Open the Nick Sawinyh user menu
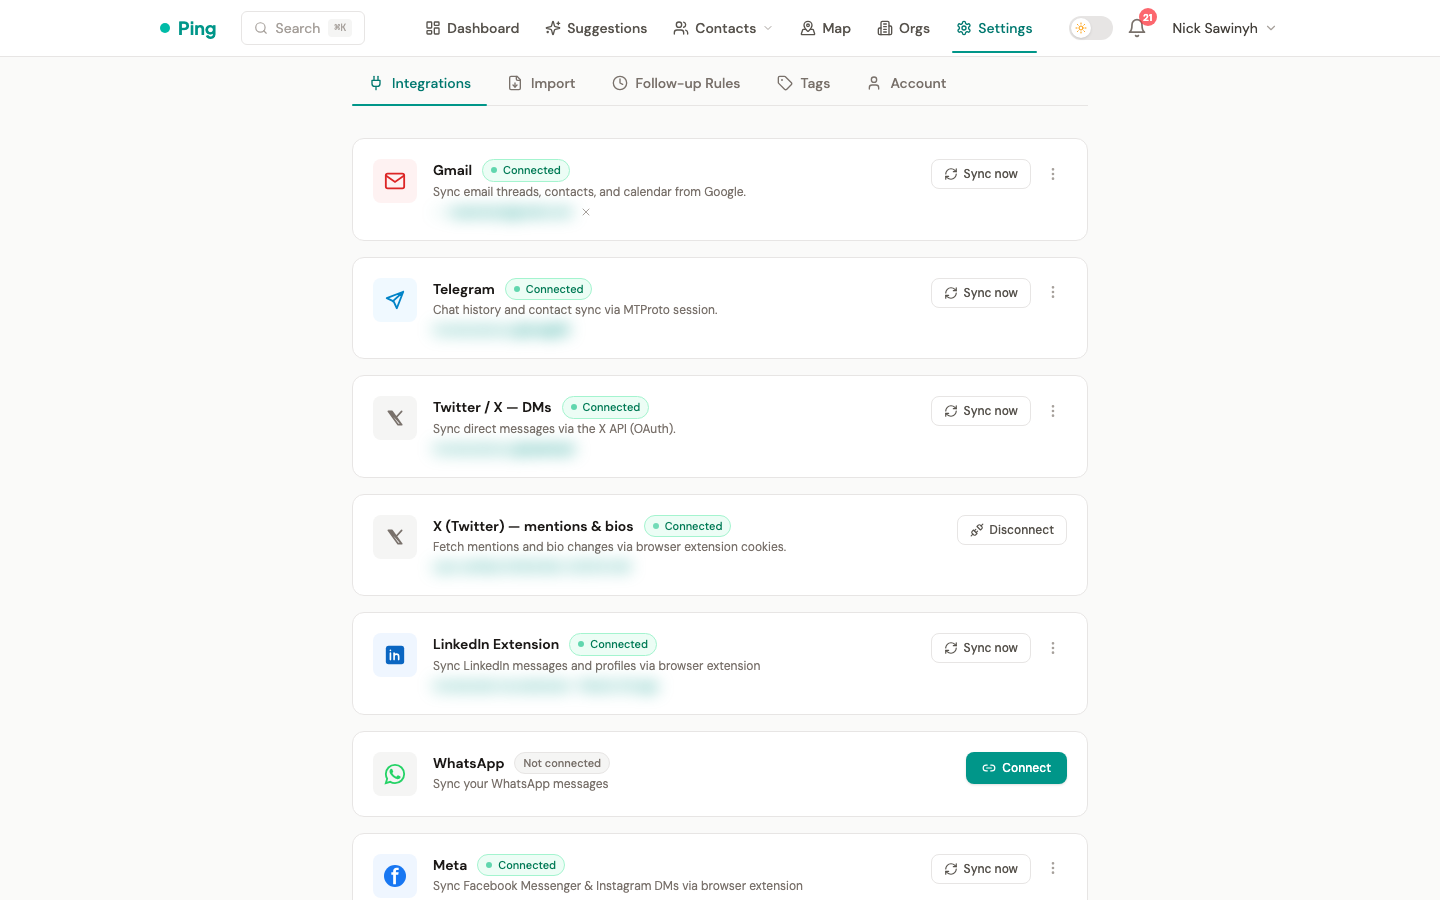The image size is (1440, 900). tap(1224, 28)
